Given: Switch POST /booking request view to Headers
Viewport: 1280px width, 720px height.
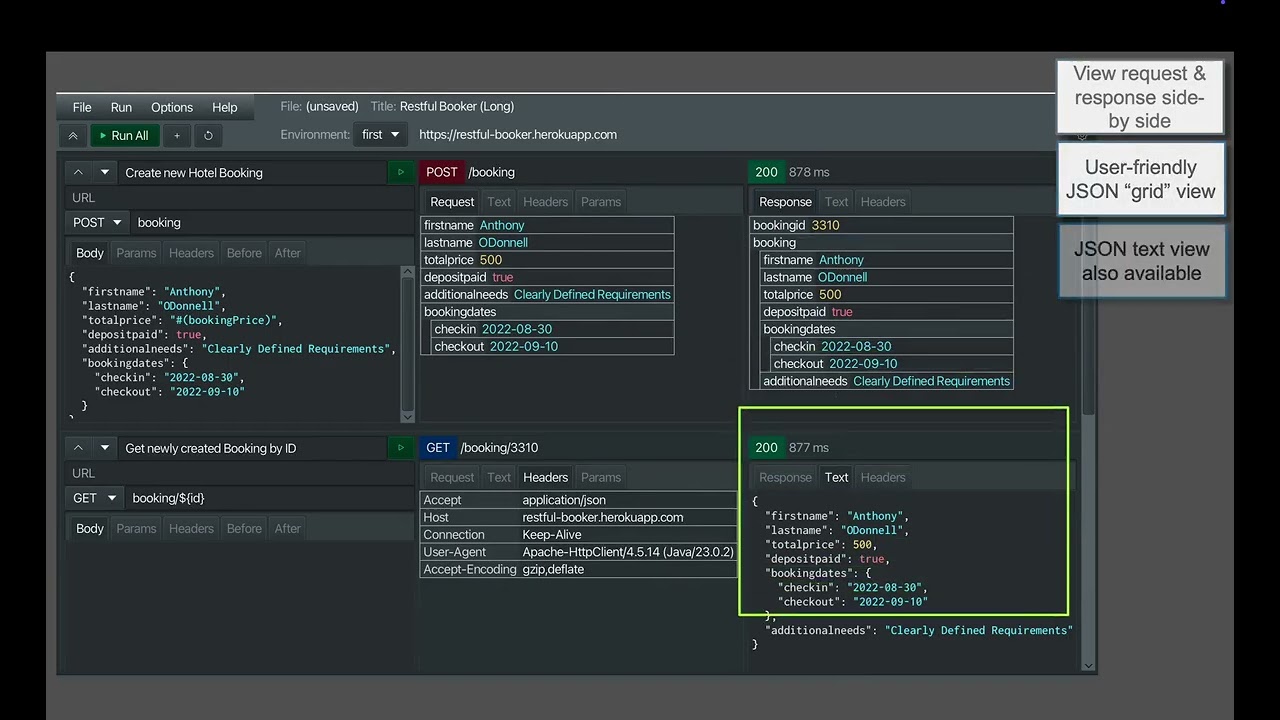Looking at the screenshot, I should 546,201.
